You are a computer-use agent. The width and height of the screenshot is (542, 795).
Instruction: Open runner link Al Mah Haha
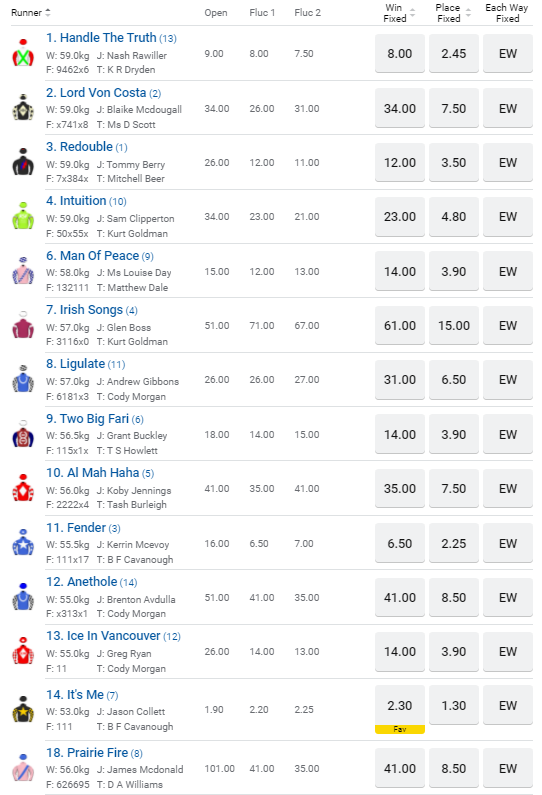click(92, 473)
